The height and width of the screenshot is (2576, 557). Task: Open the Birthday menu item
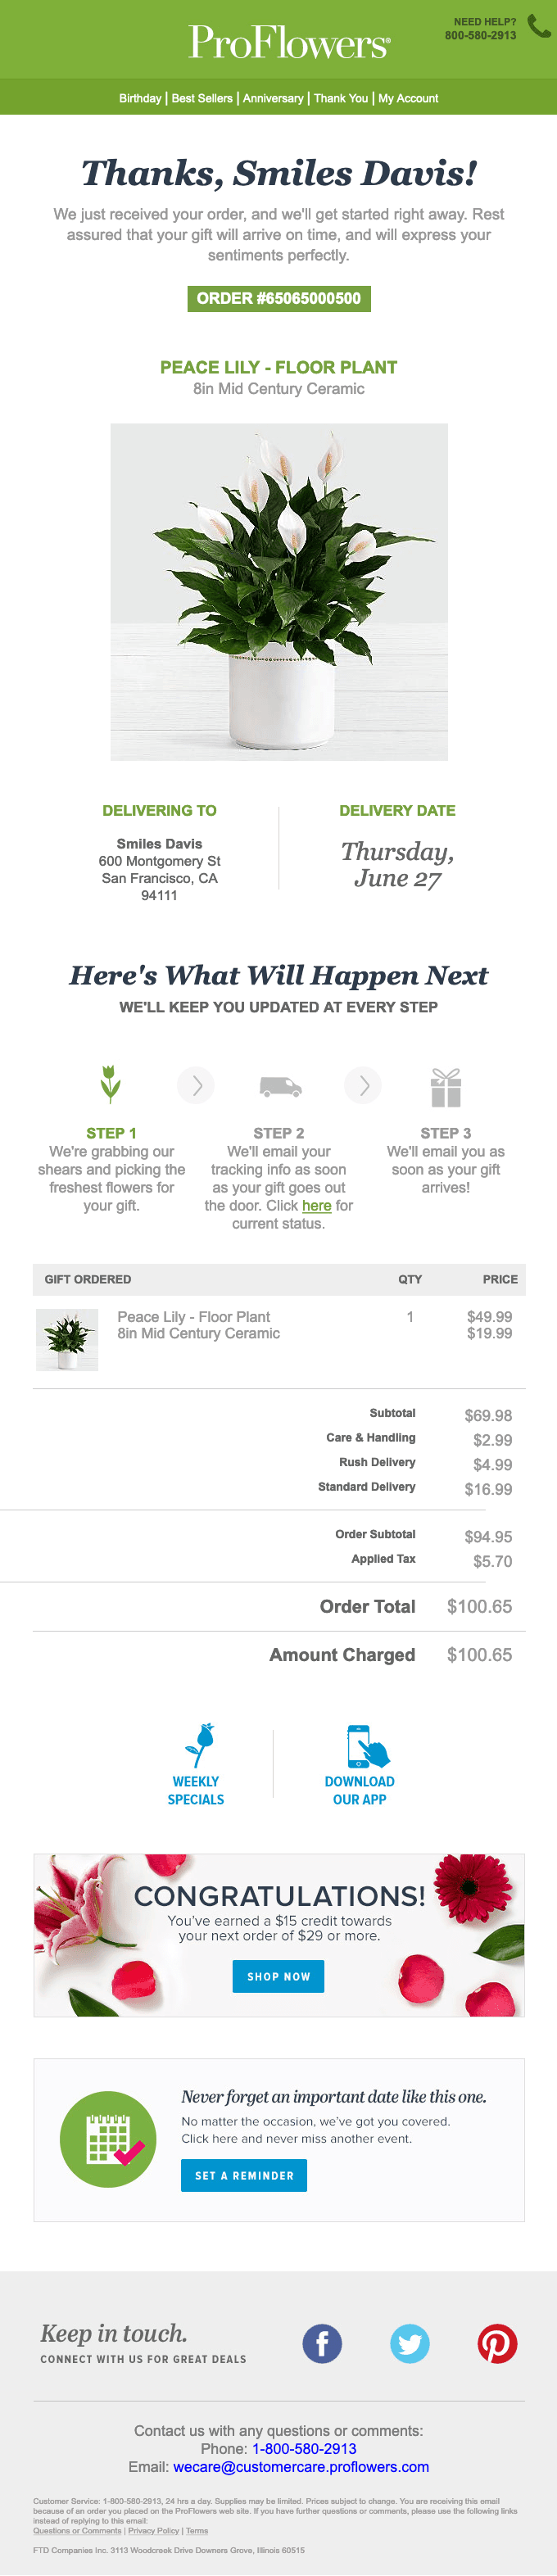pyautogui.click(x=140, y=98)
